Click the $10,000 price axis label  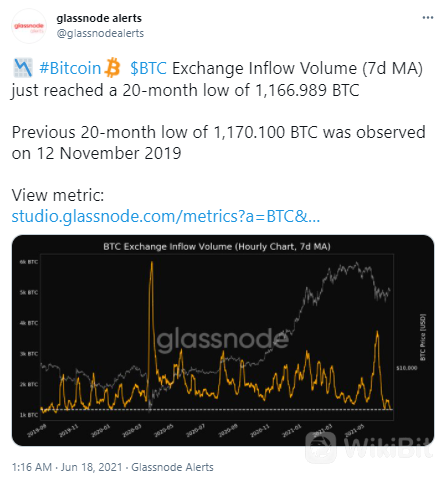point(407,368)
